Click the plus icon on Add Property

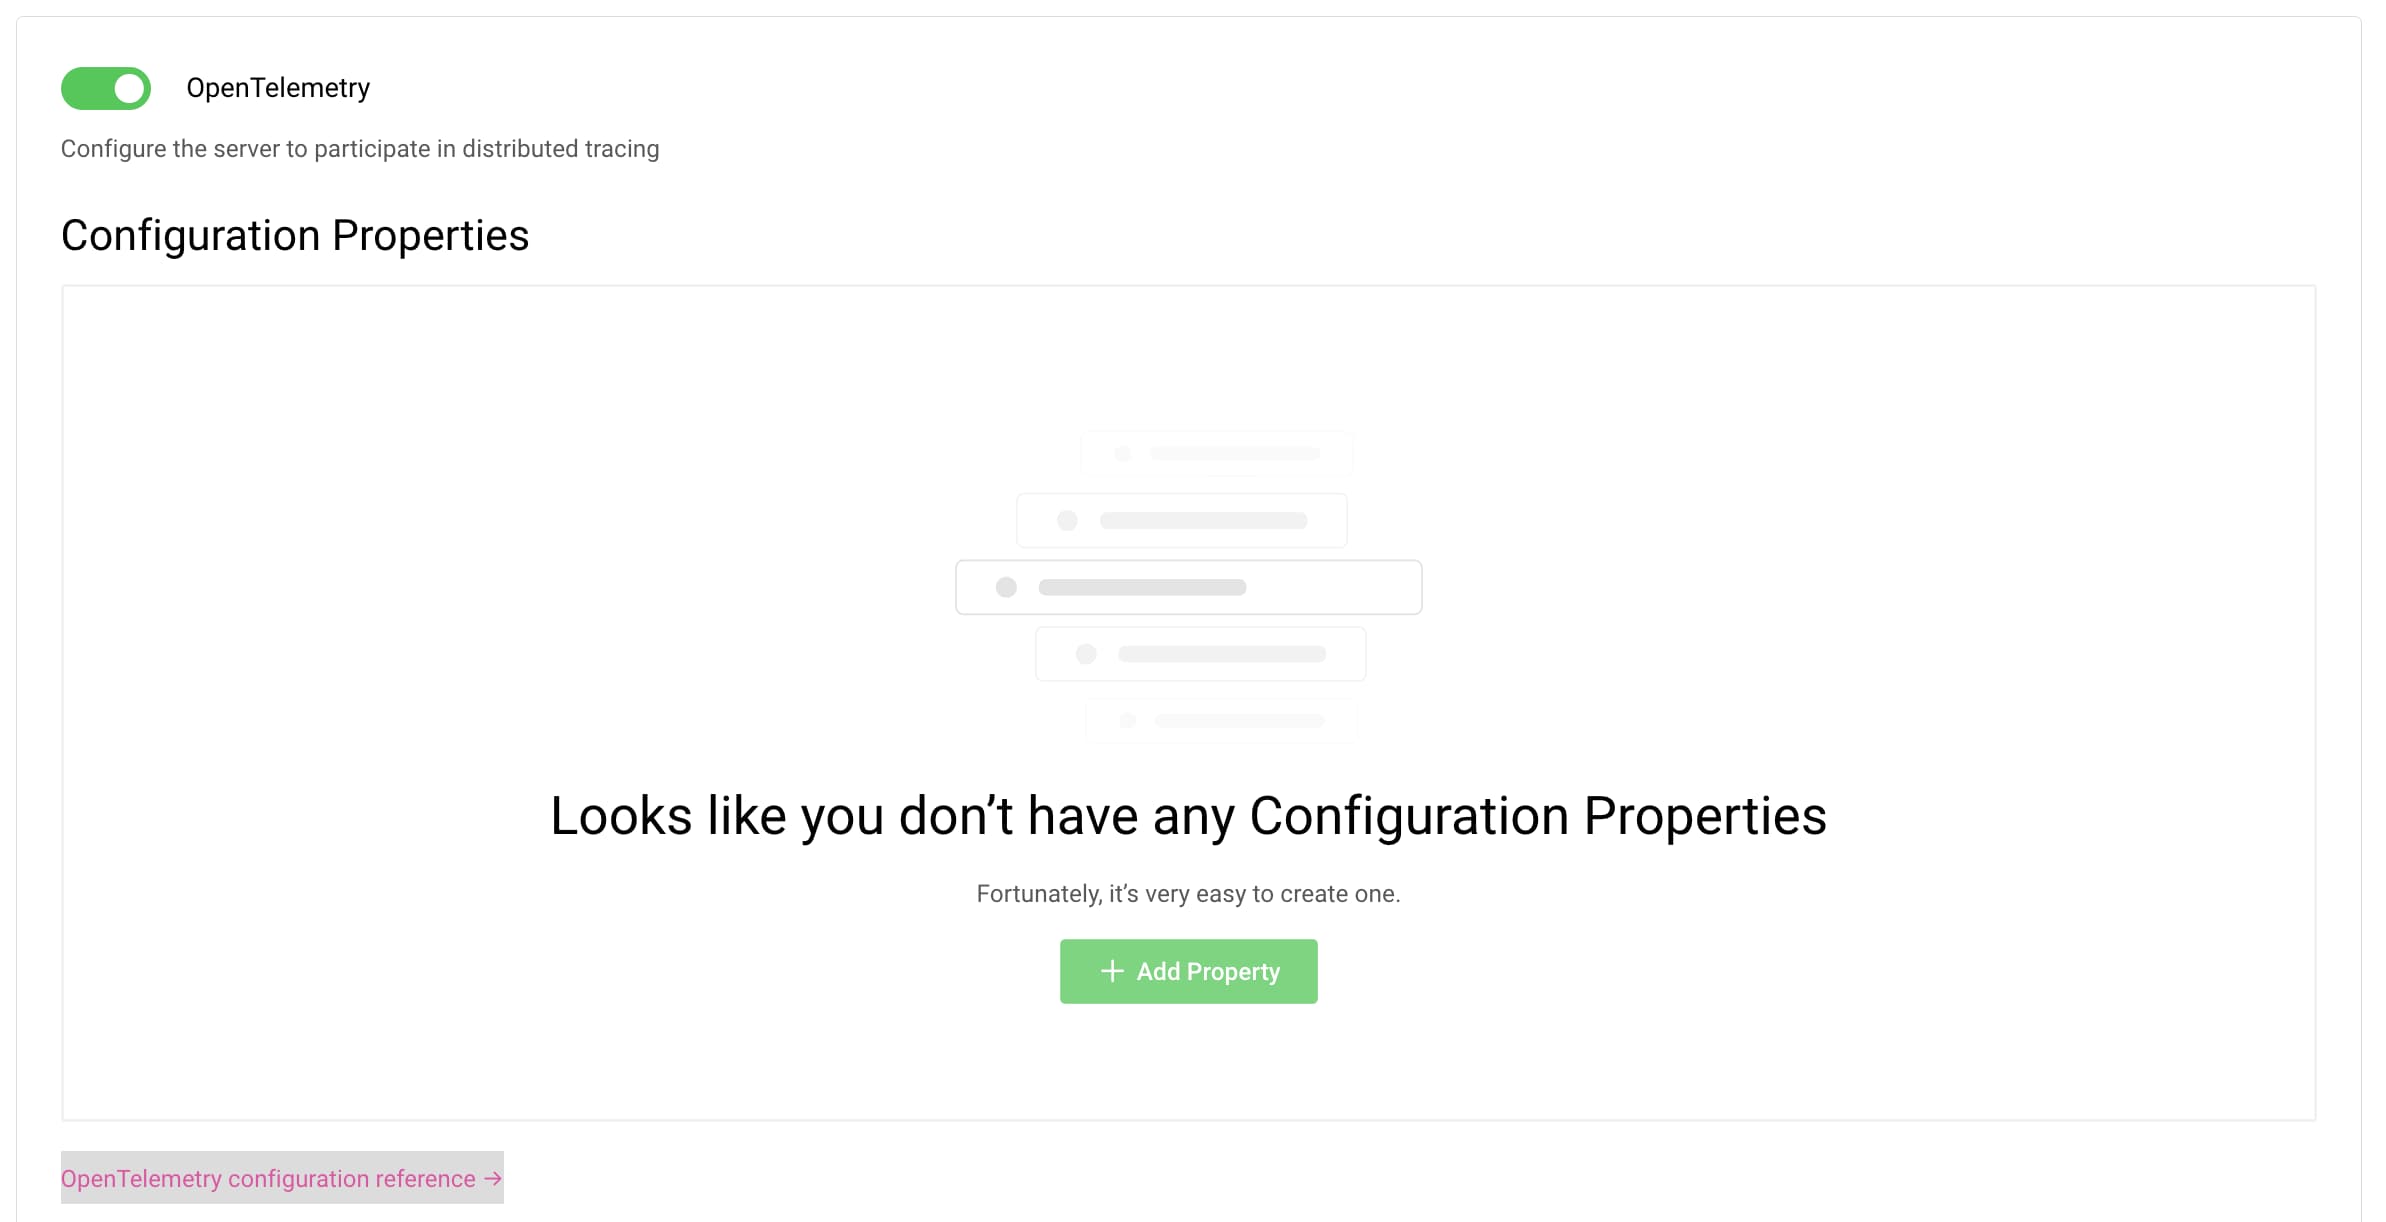point(1111,971)
